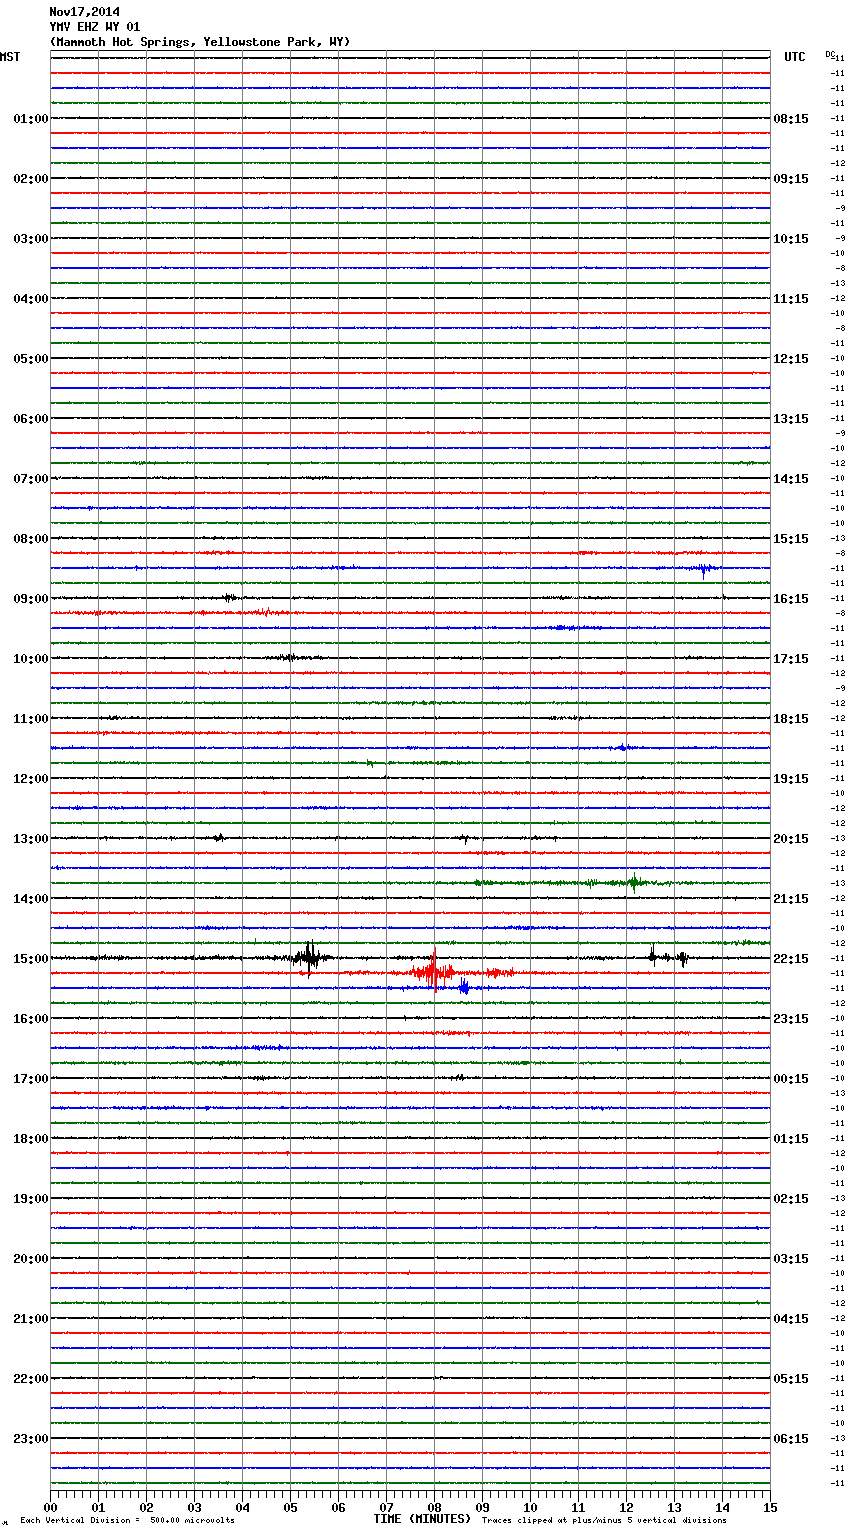Select the 10:00 MST time label

pos(30,659)
